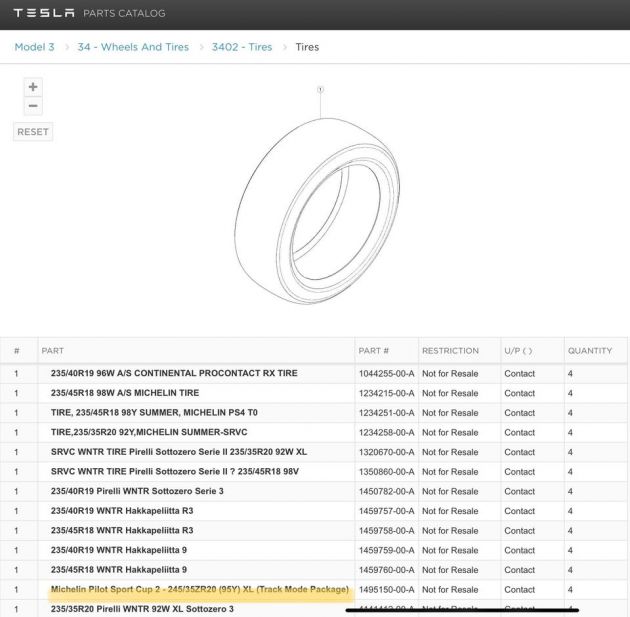630x617 pixels.
Task: Click part number 1459760-00-A
Action: tap(387, 570)
